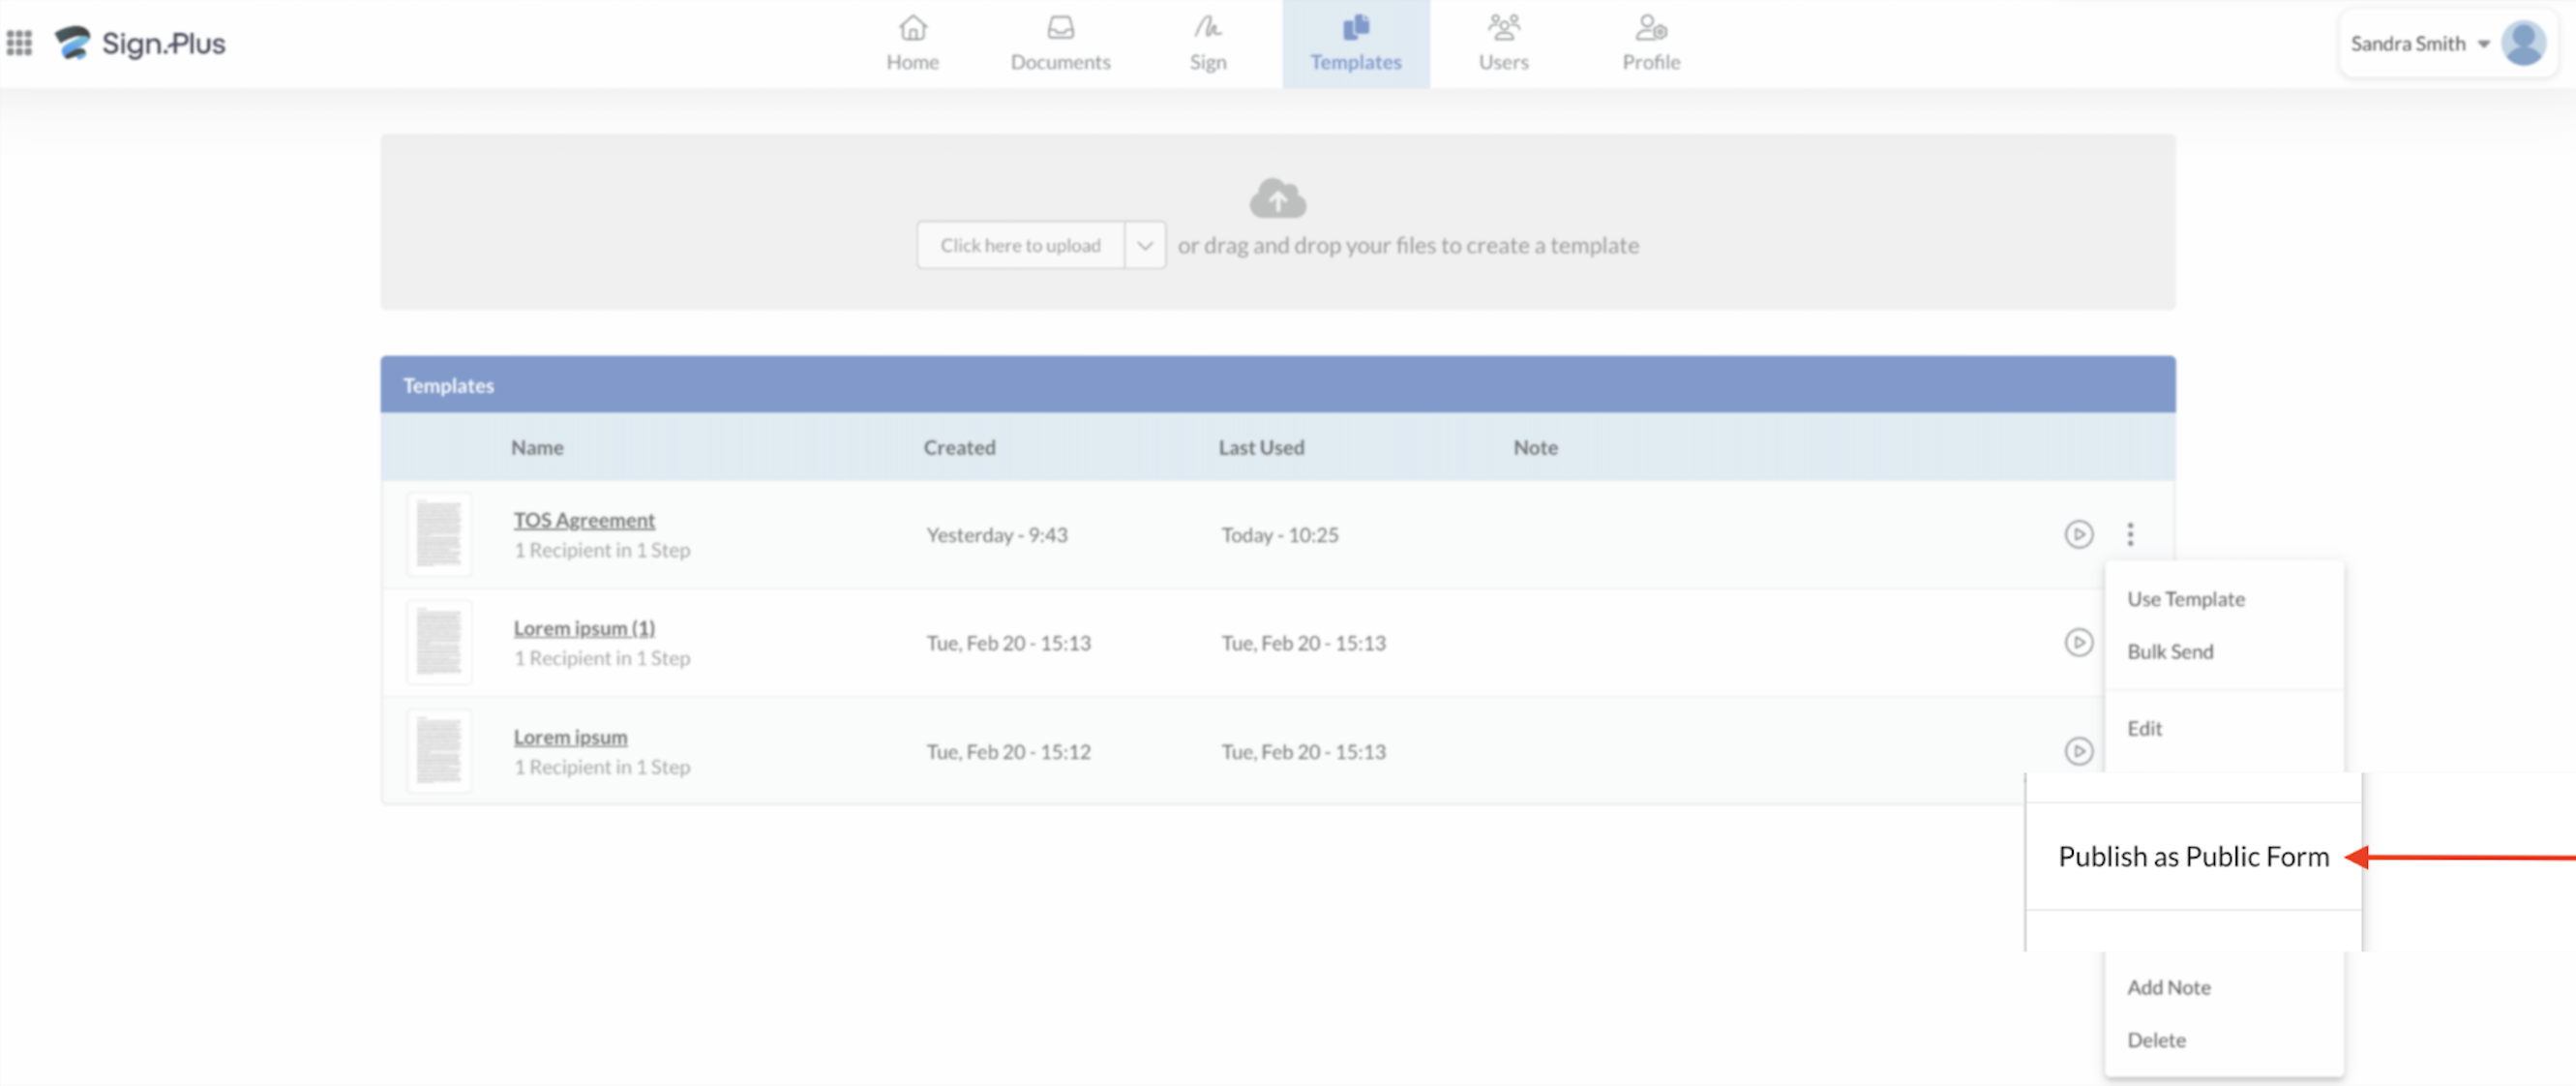The height and width of the screenshot is (1086, 2576).
Task: Click the Templates navigation icon
Action: point(1356,28)
